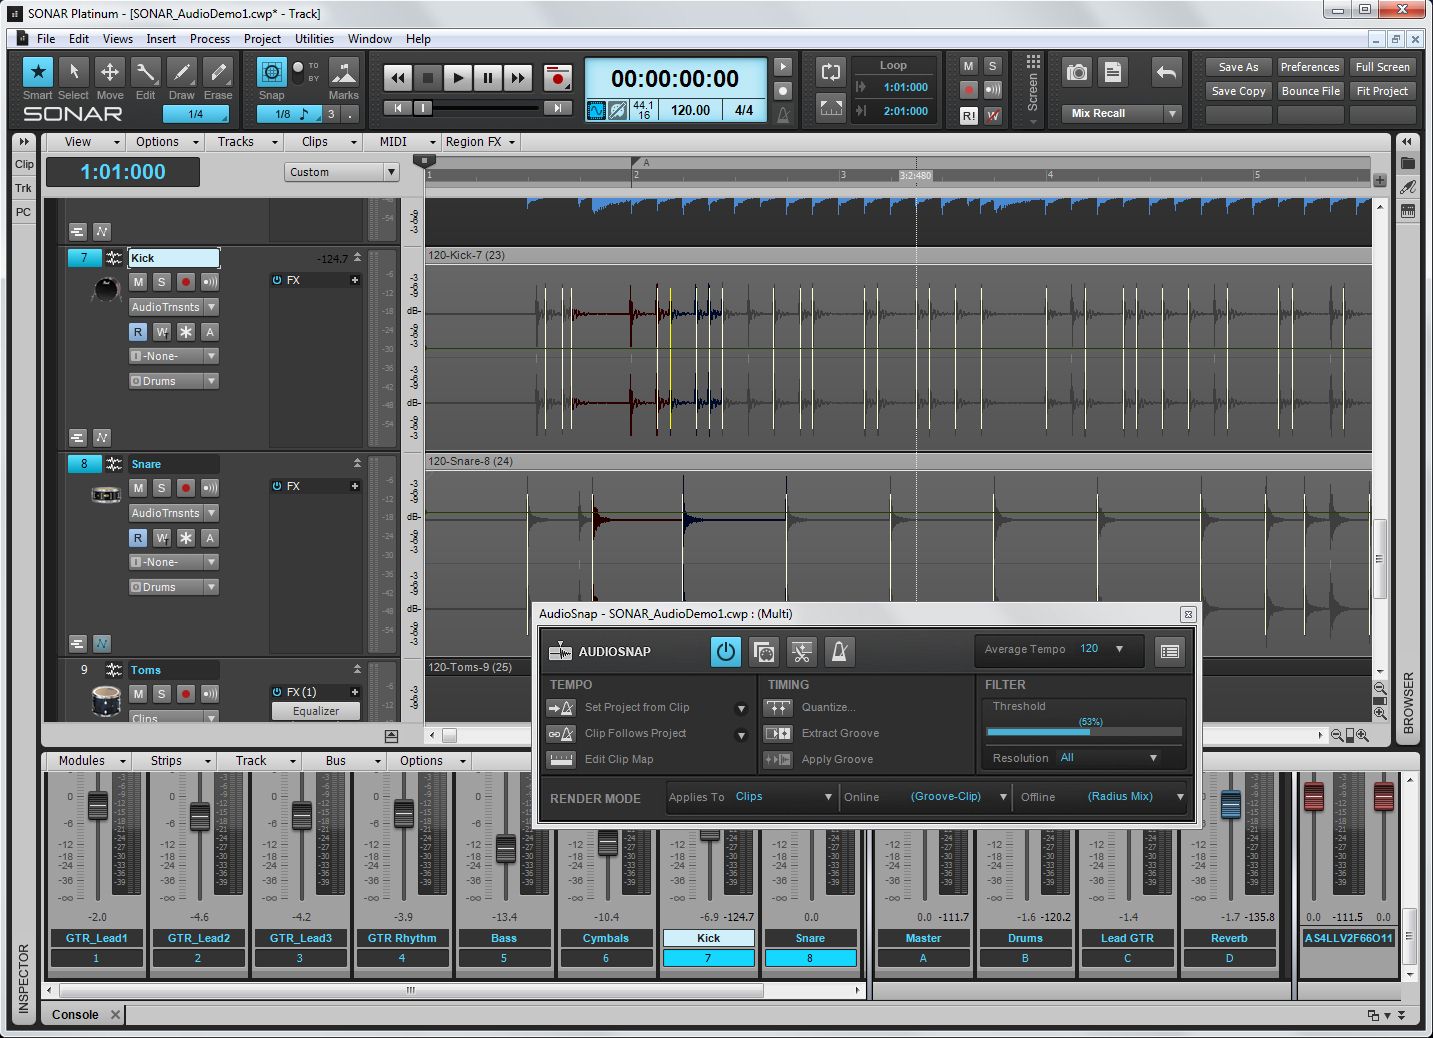Image resolution: width=1433 pixels, height=1038 pixels.
Task: Pick the Edit tool
Action: (145, 72)
